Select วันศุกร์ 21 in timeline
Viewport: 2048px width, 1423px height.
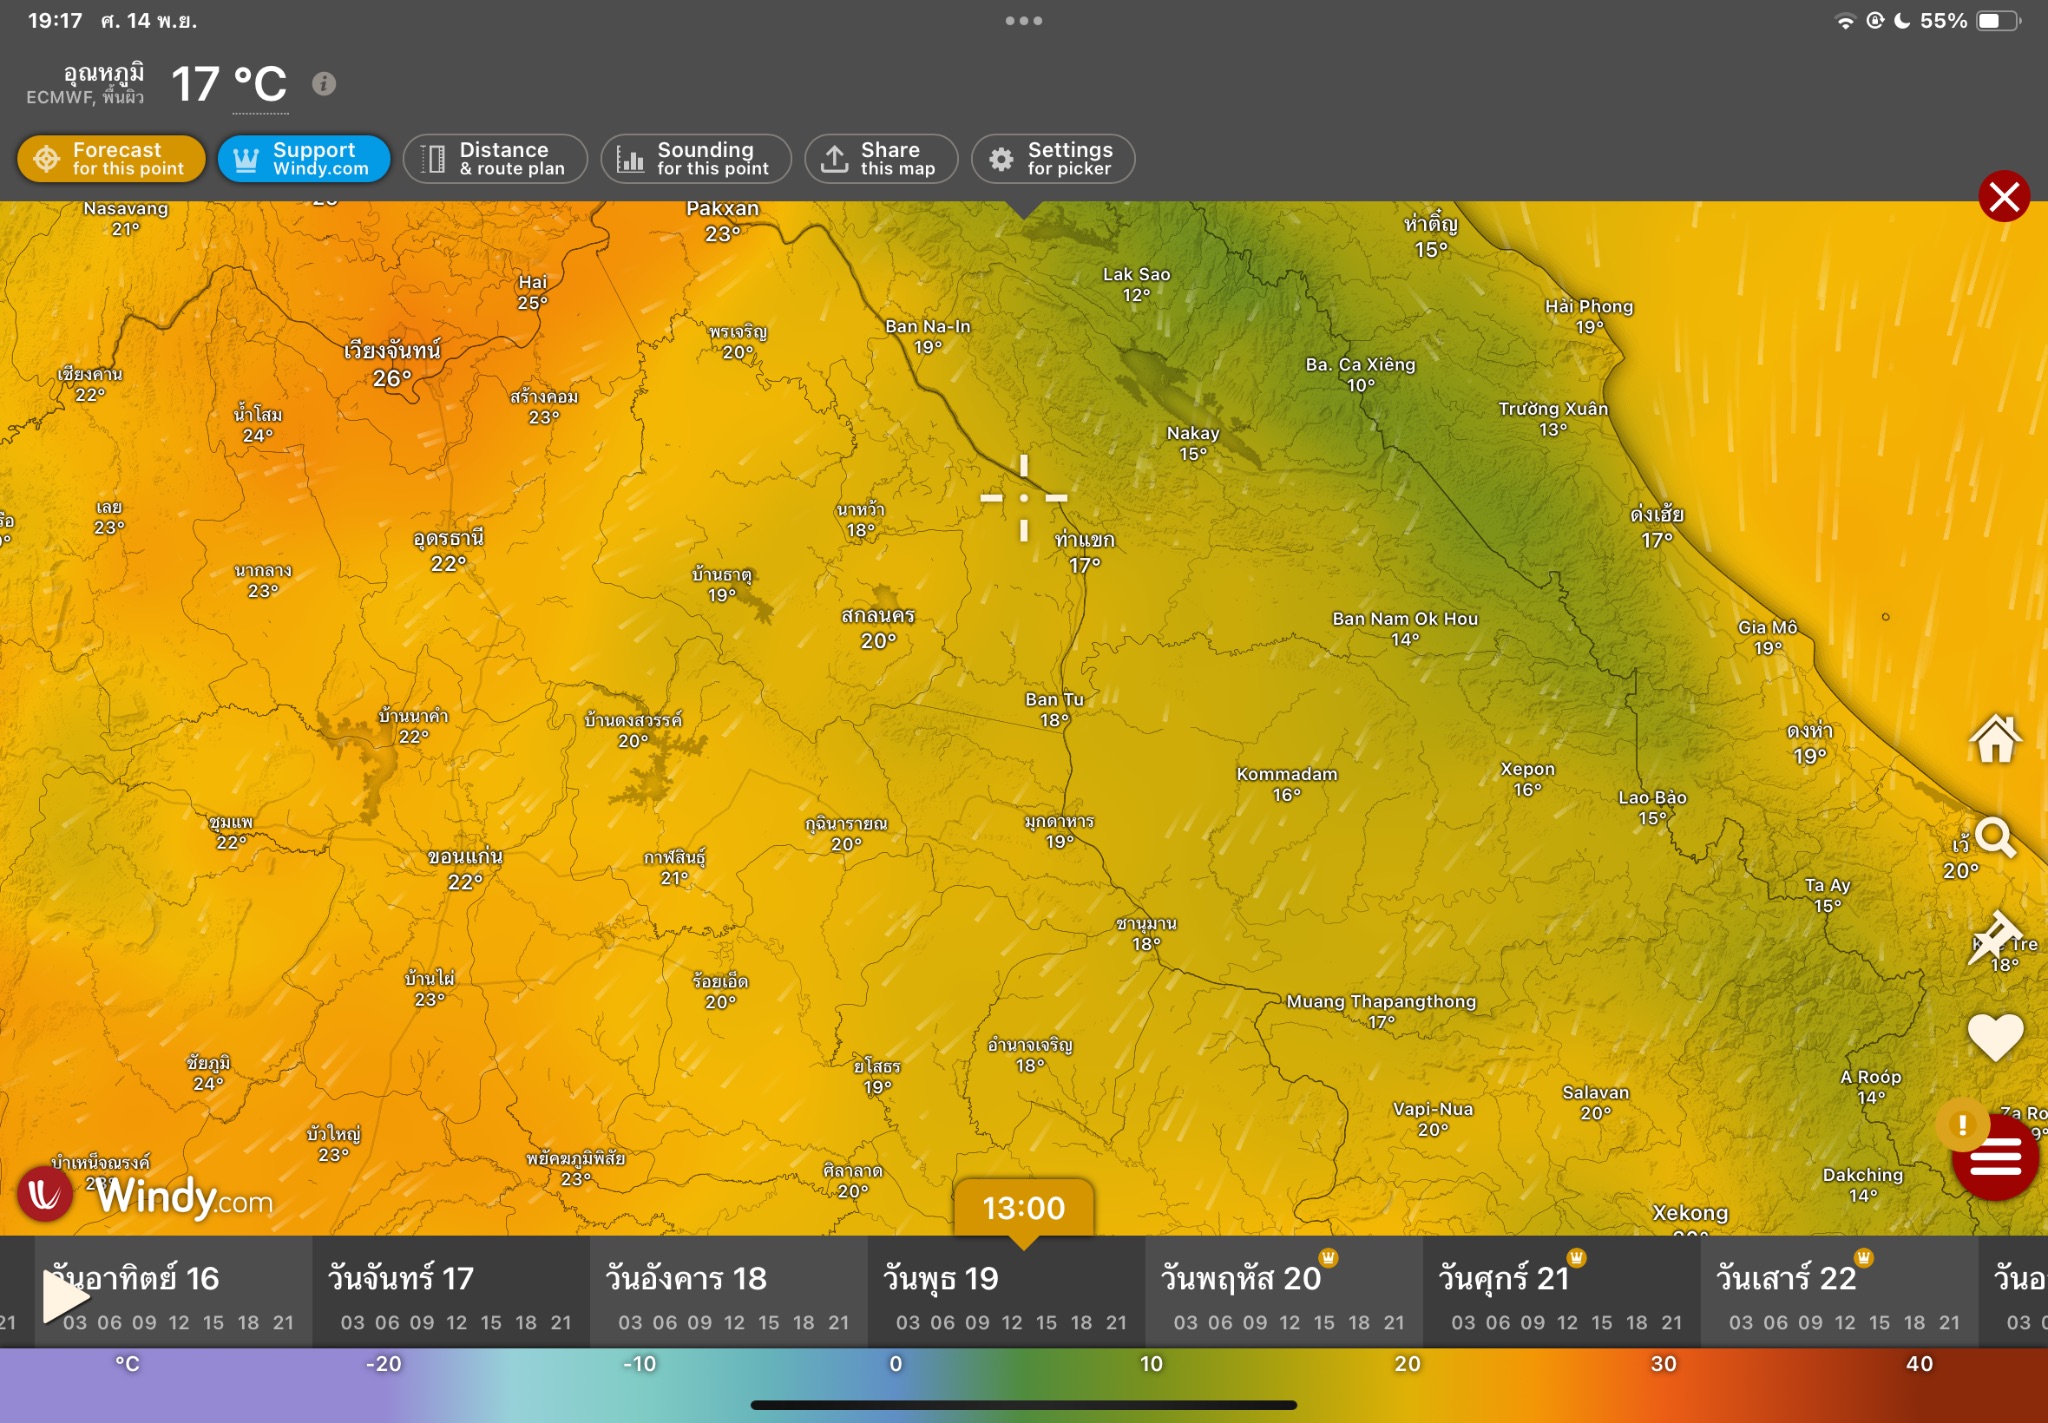[1503, 1278]
